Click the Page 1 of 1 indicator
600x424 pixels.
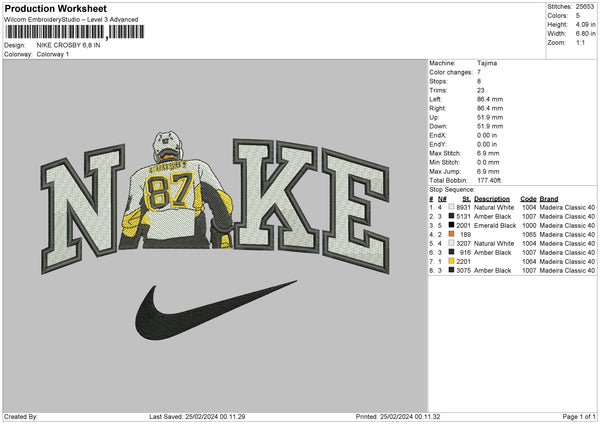click(579, 417)
